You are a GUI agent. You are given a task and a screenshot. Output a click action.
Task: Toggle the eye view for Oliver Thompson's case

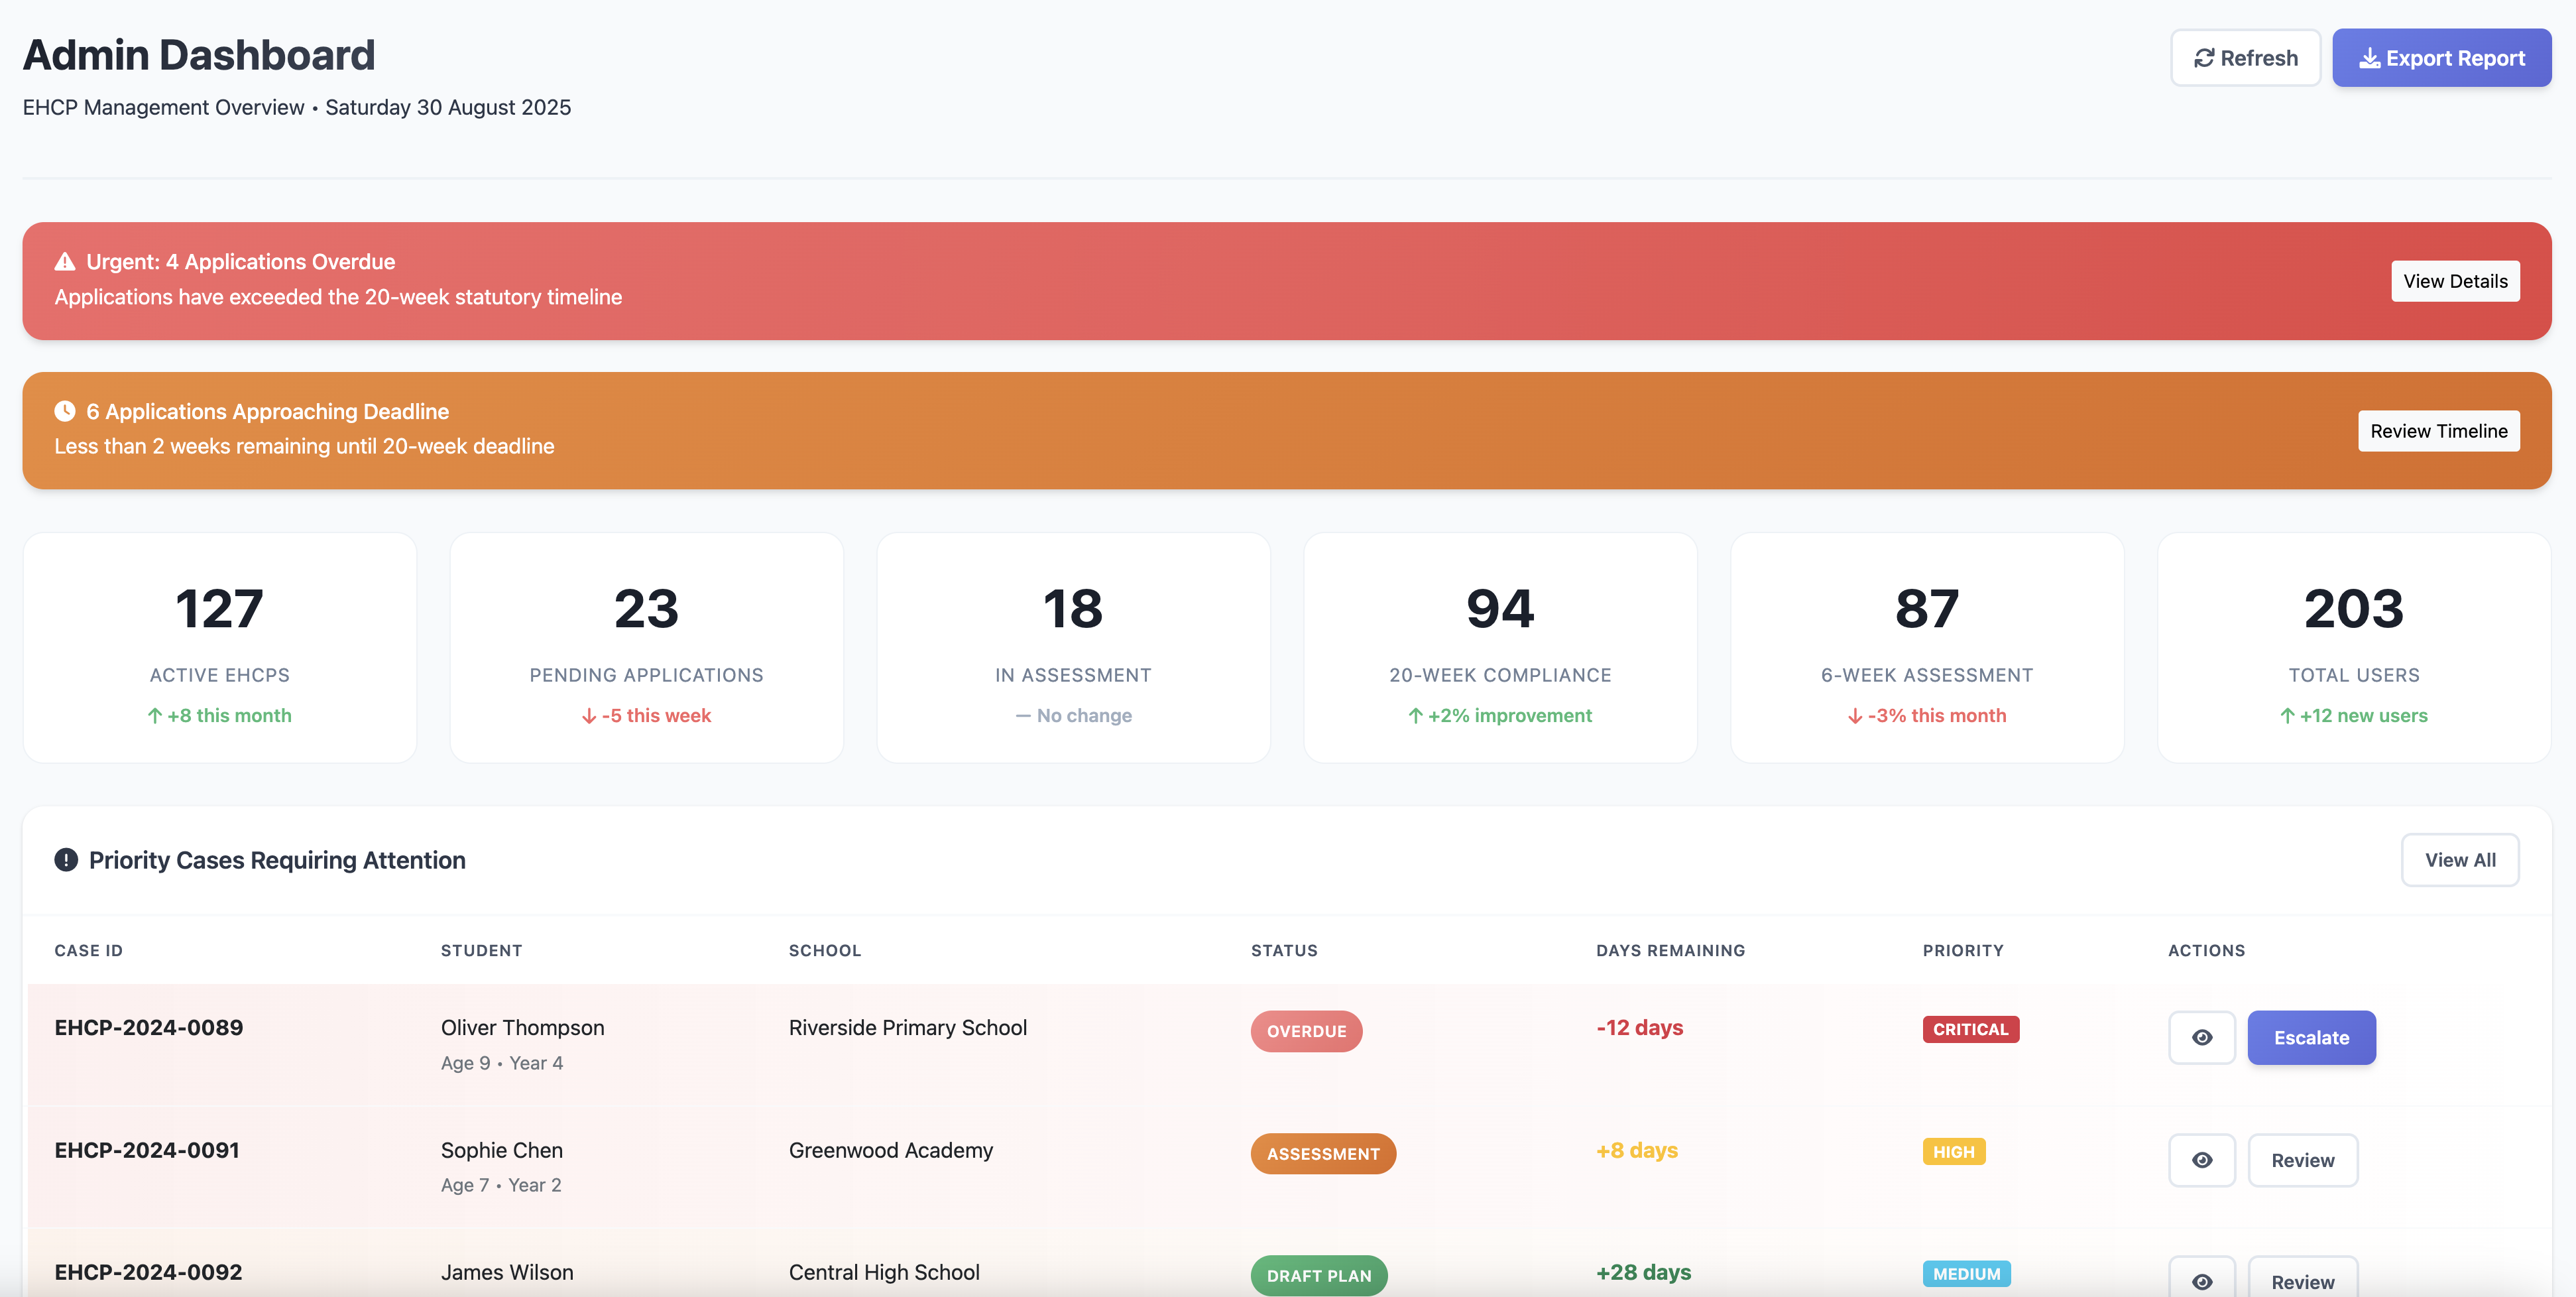tap(2202, 1037)
